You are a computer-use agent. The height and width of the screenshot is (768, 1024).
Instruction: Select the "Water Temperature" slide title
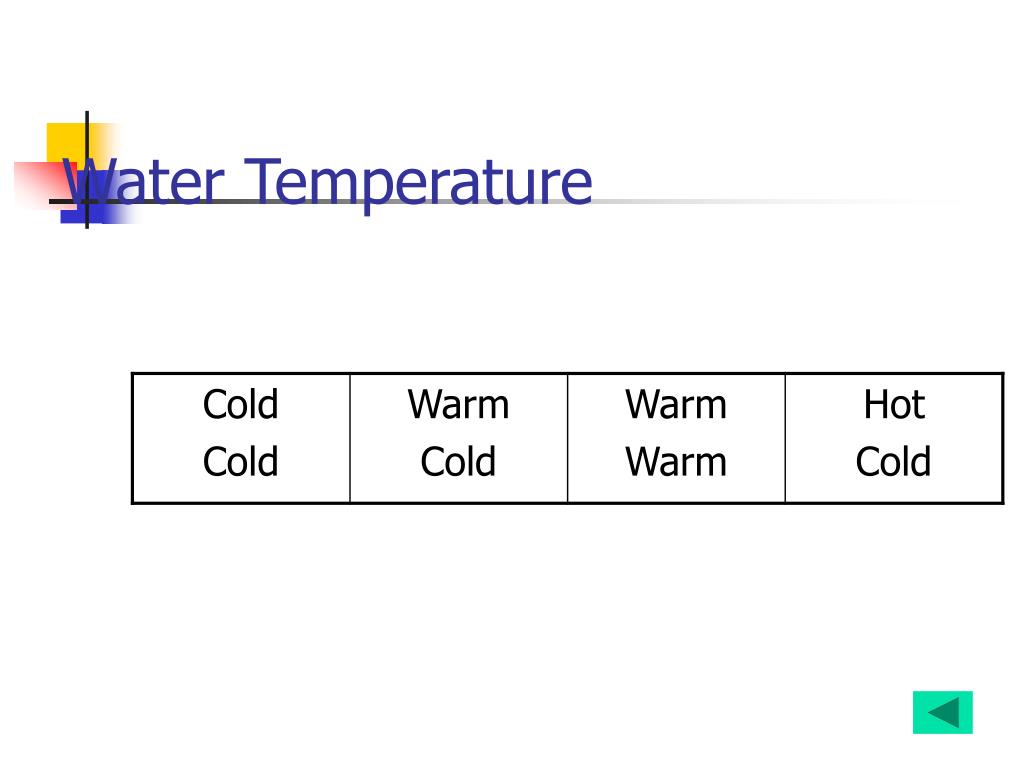pyautogui.click(x=327, y=182)
